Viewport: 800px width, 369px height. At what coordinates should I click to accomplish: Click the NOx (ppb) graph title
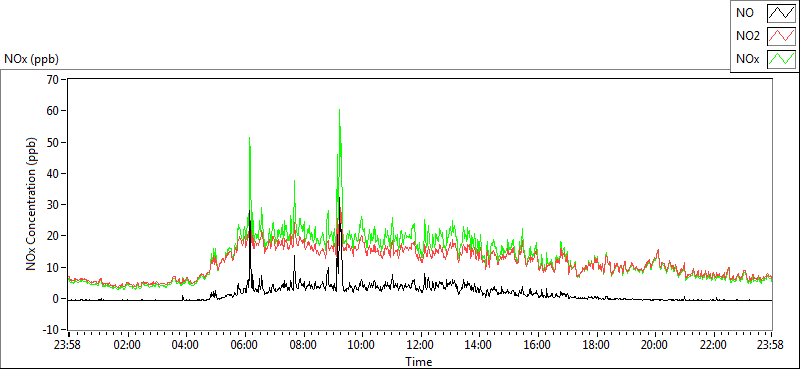pos(31,59)
